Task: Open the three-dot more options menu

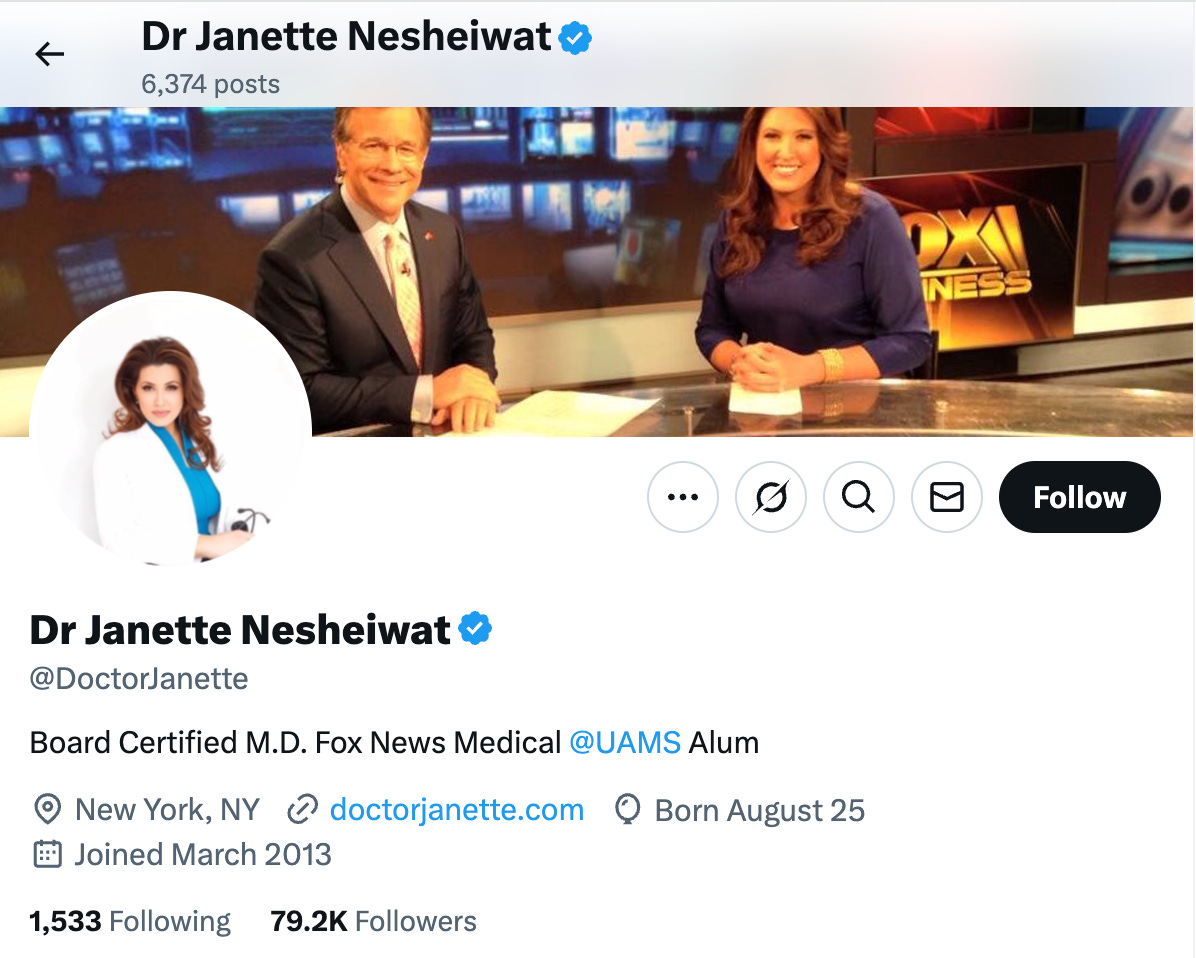Action: click(x=683, y=497)
